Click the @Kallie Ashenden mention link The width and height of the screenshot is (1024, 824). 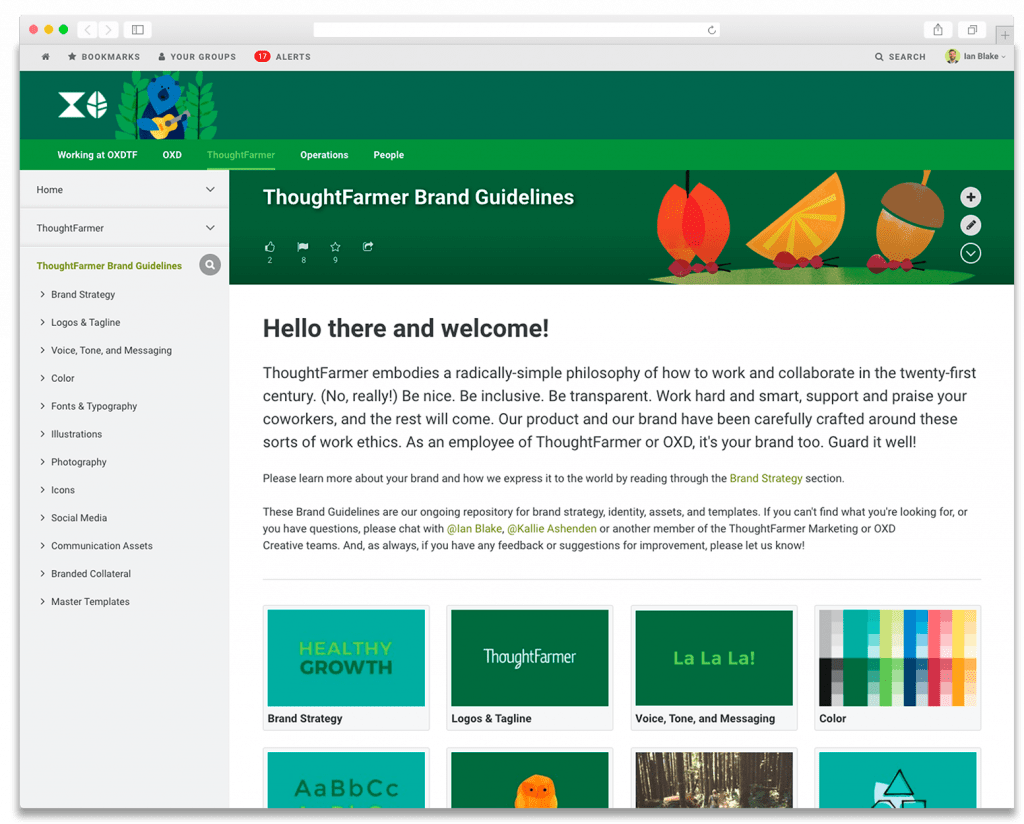[551, 528]
